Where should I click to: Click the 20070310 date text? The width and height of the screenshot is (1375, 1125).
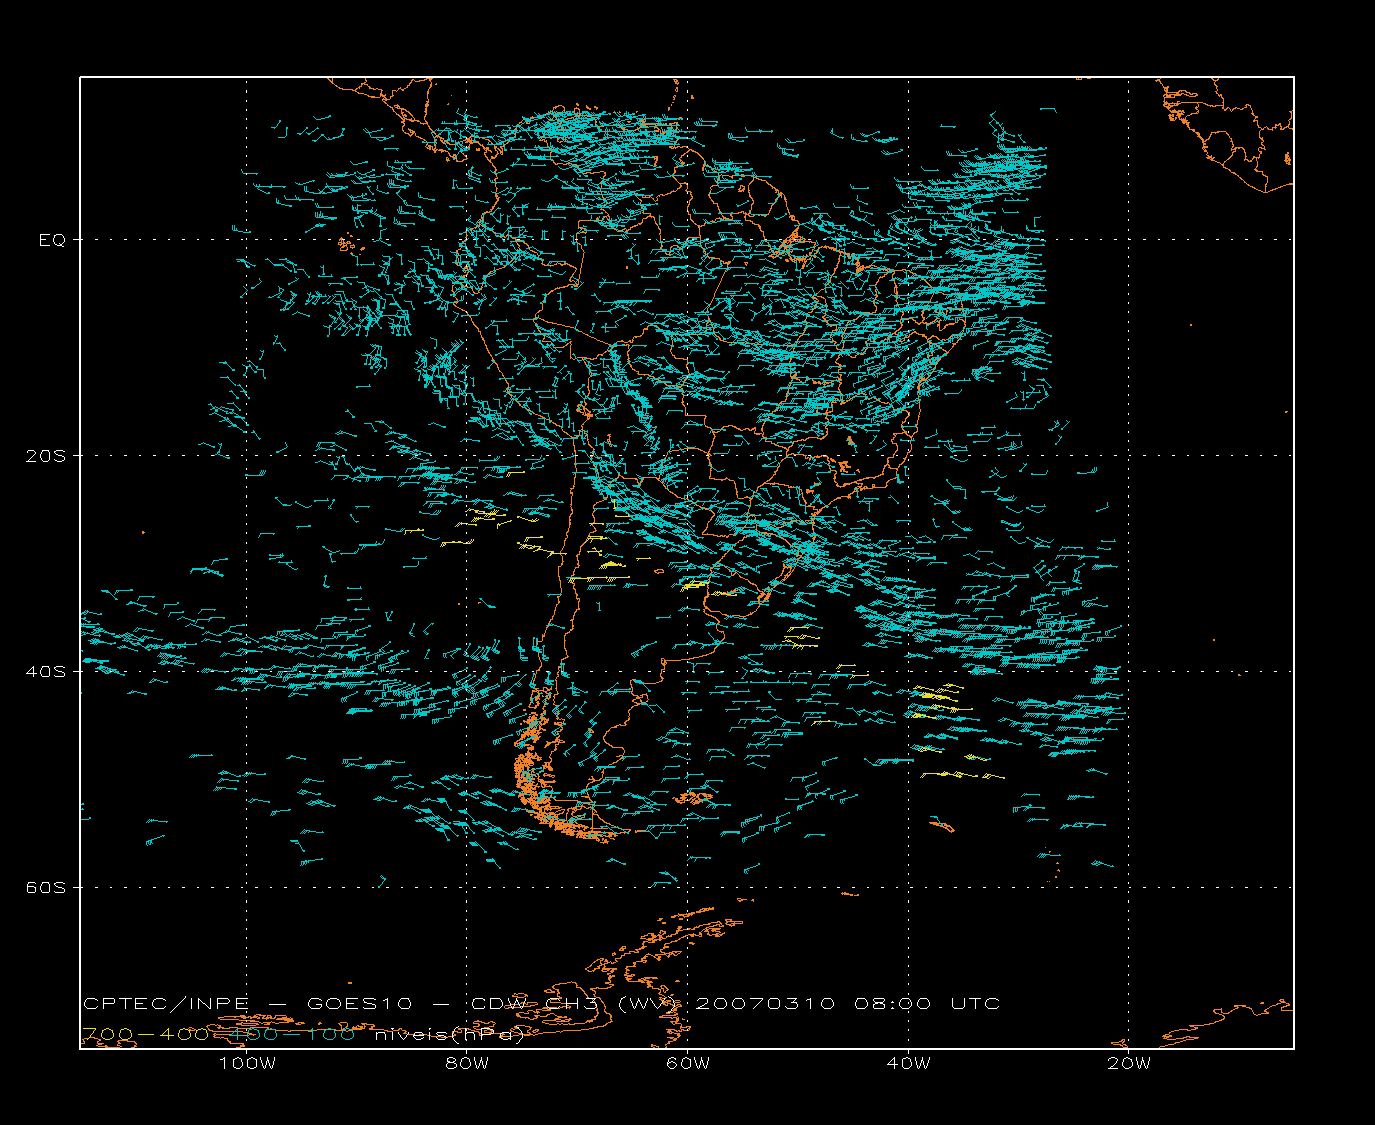[x=765, y=1003]
